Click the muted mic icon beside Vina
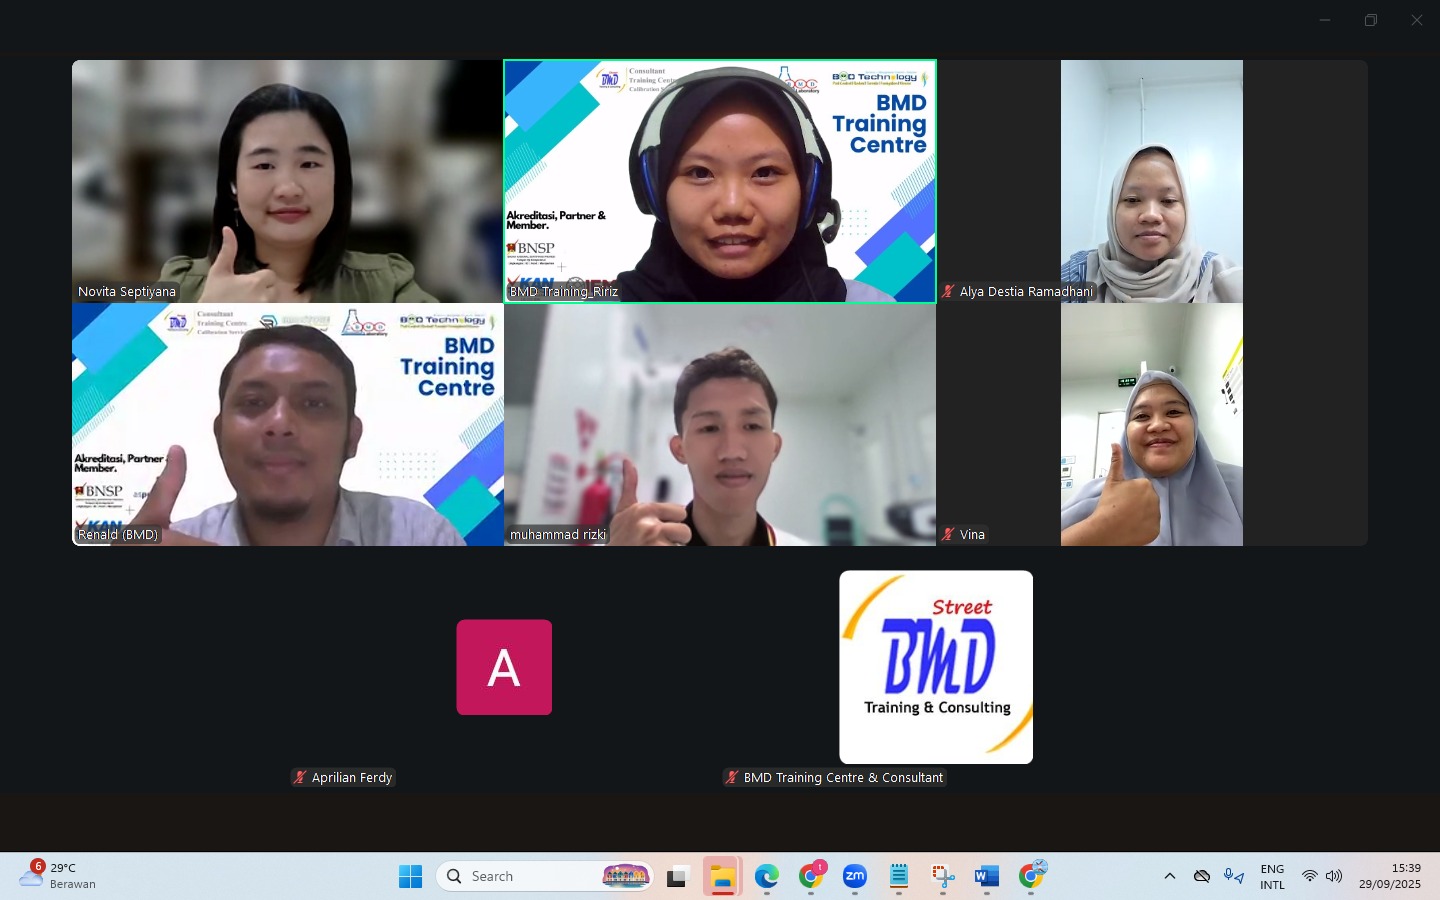The width and height of the screenshot is (1440, 900). click(x=948, y=535)
